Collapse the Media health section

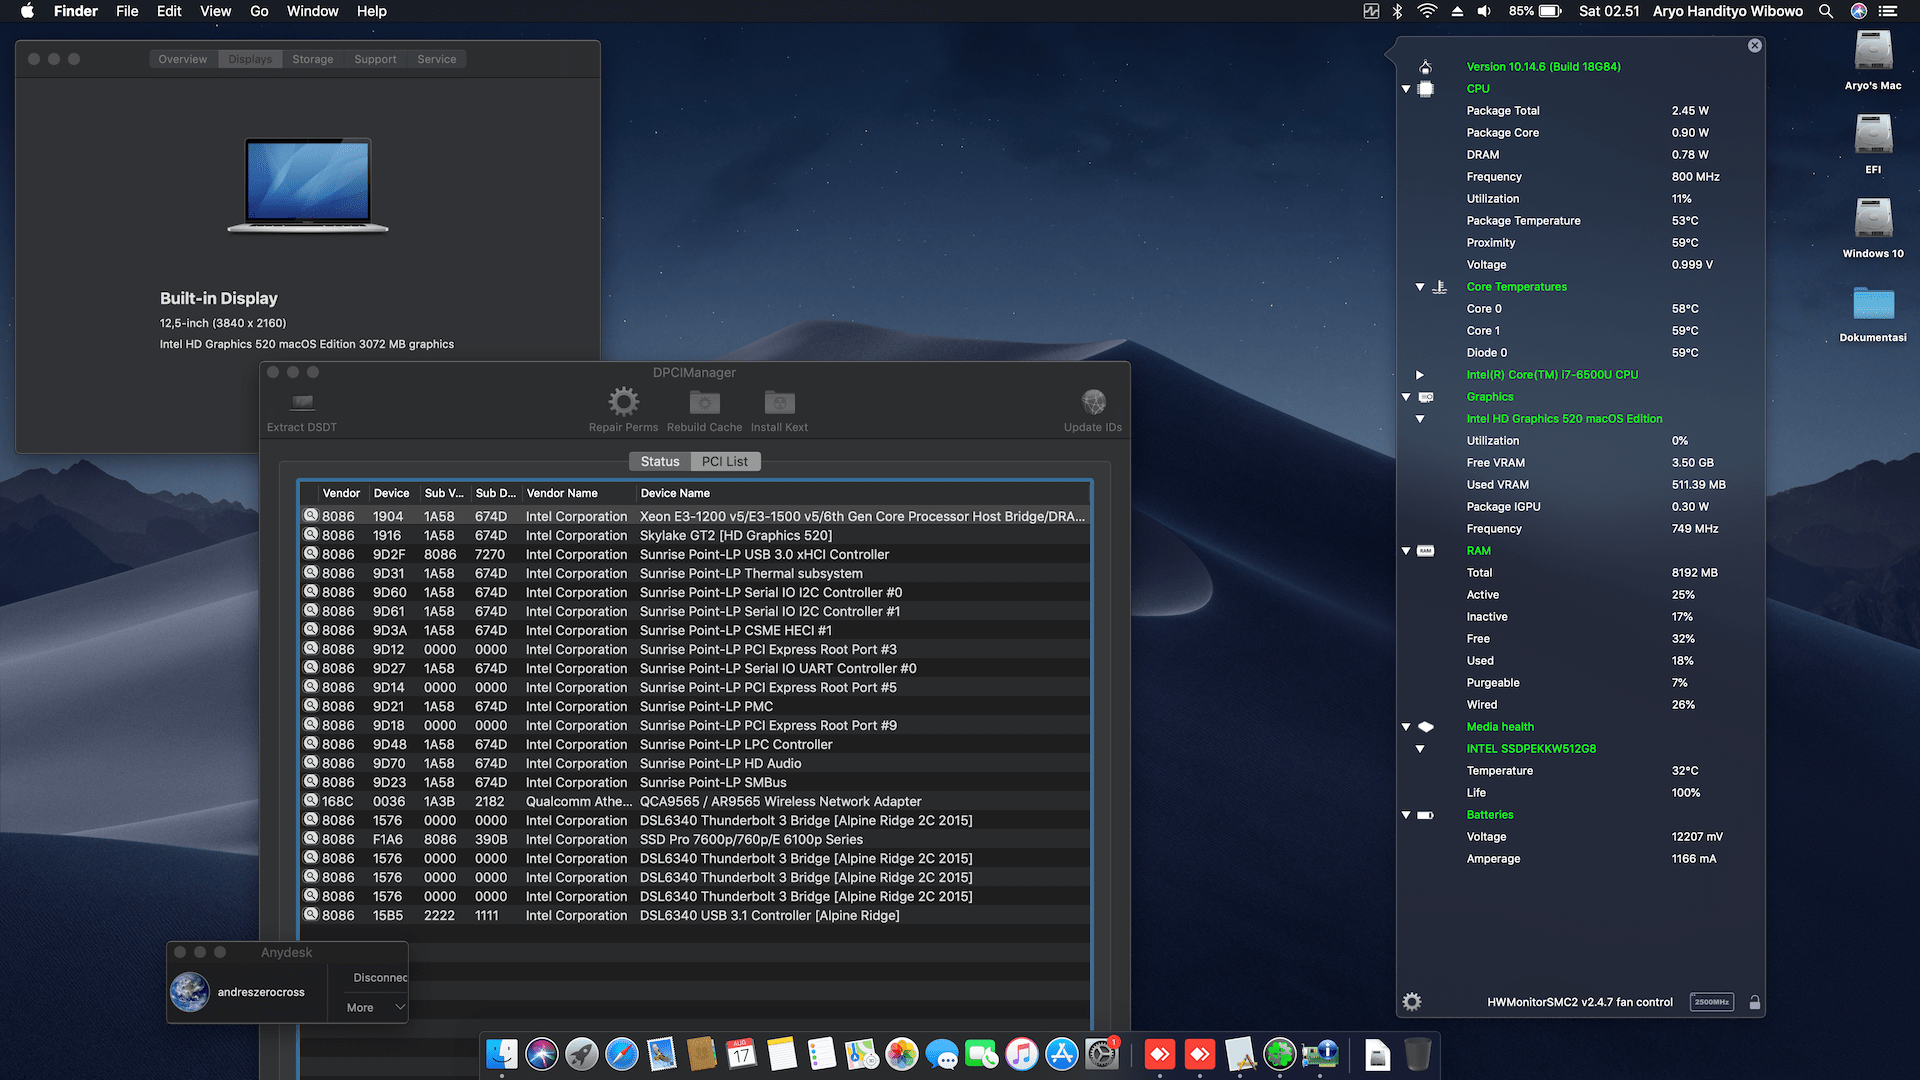click(x=1406, y=727)
